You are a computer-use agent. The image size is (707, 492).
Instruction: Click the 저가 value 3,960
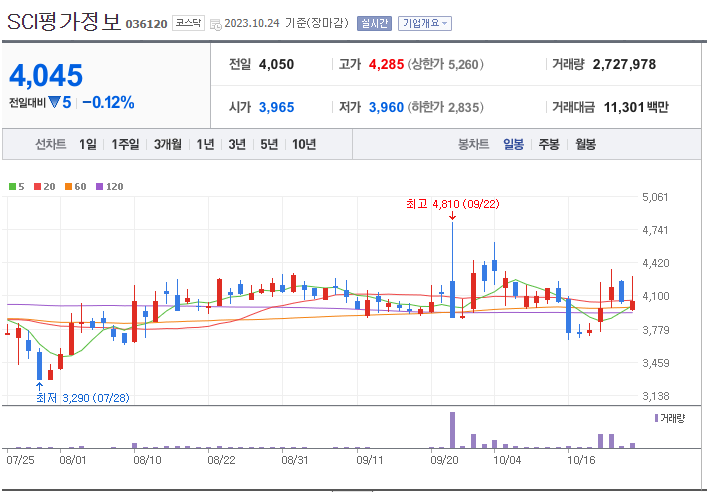coord(386,107)
